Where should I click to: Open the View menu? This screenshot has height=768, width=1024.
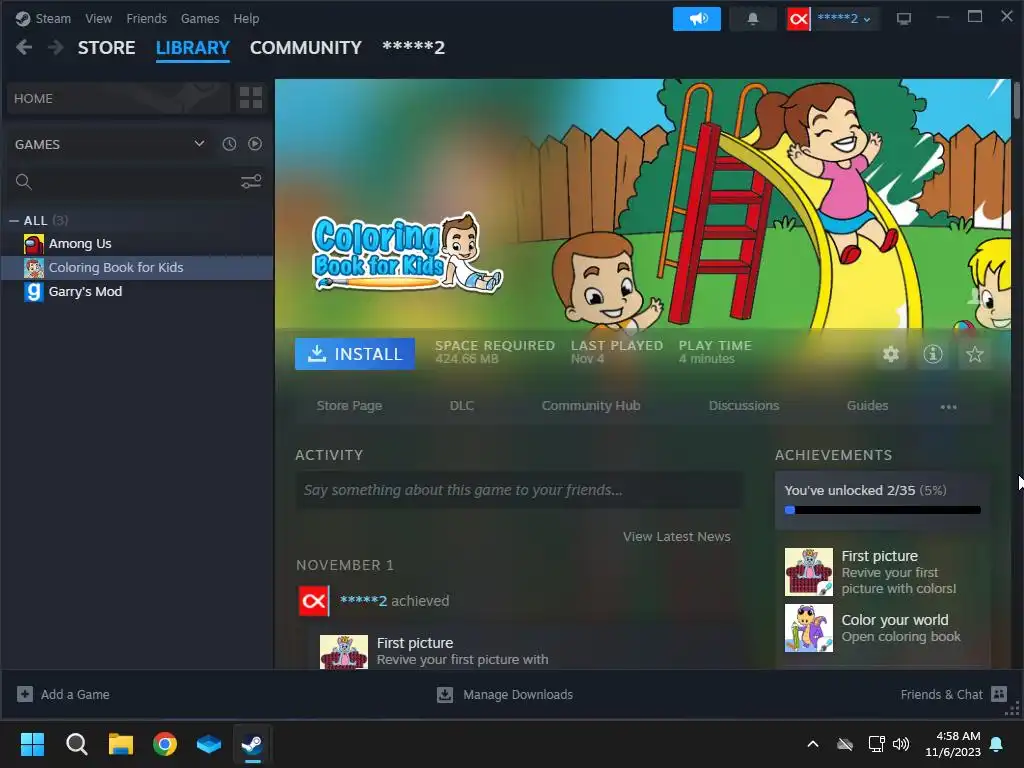(98, 18)
